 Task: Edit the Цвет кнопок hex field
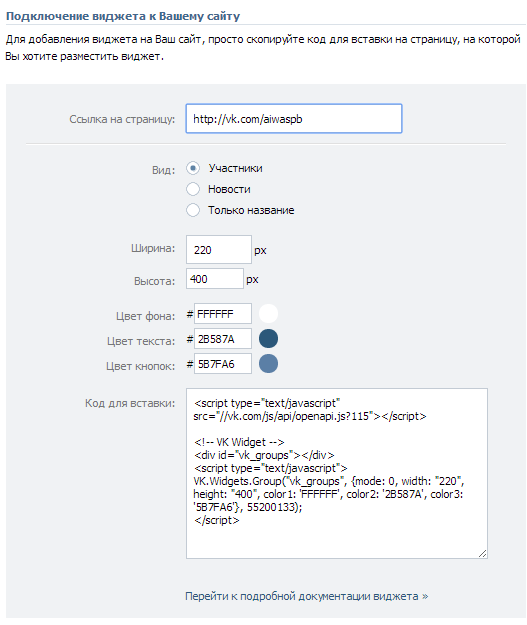coord(223,364)
